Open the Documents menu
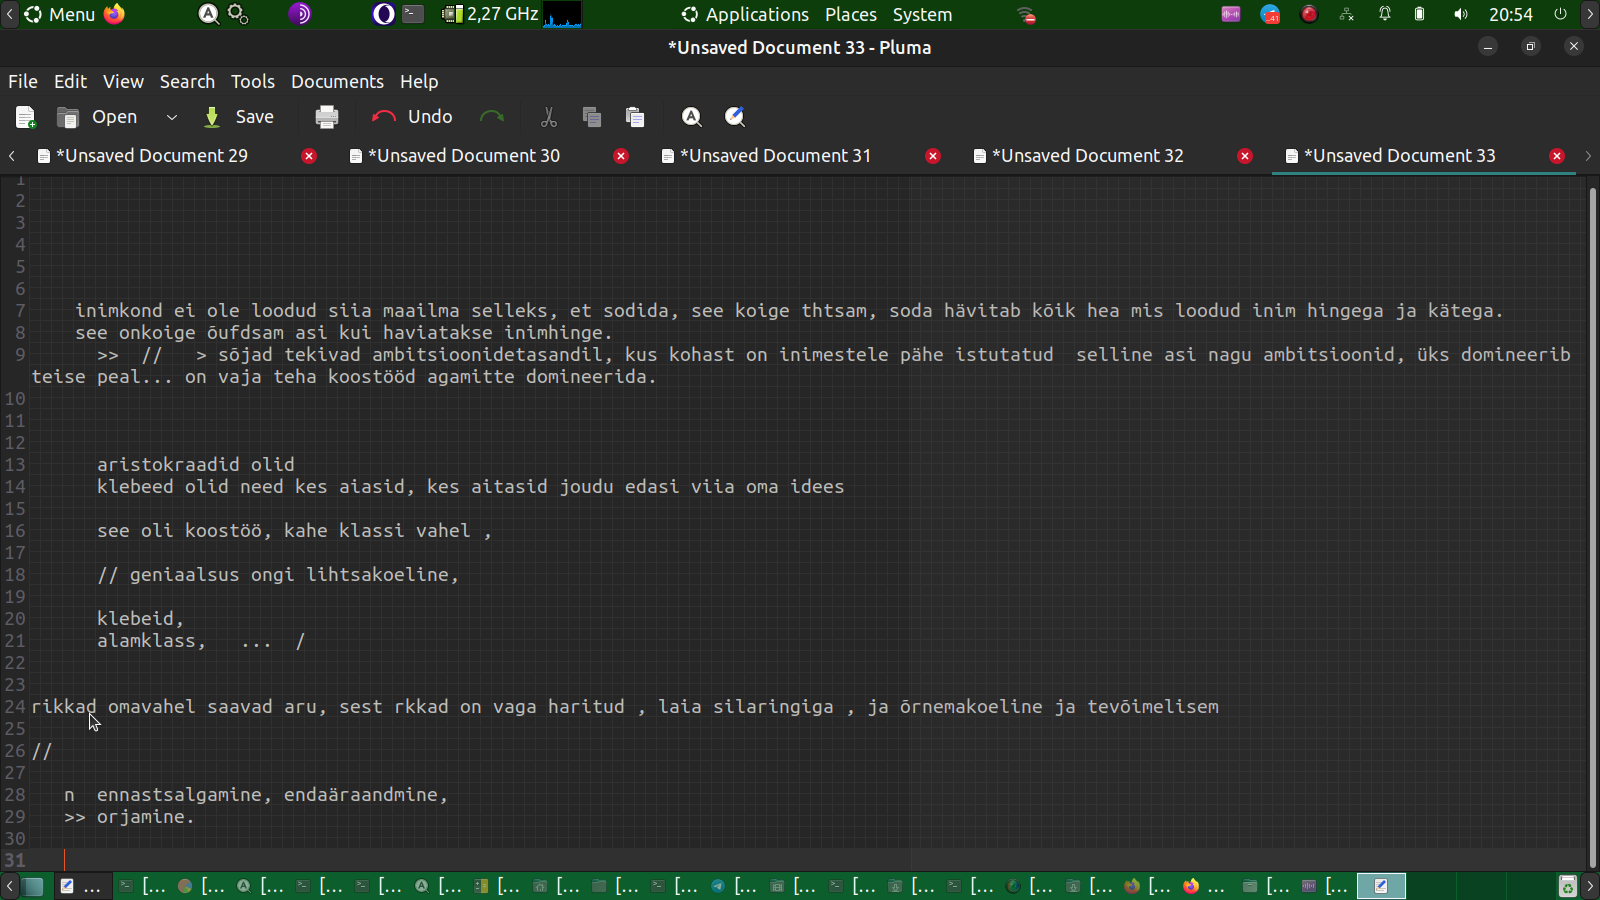Screen dimensions: 1600x900 tap(337, 82)
